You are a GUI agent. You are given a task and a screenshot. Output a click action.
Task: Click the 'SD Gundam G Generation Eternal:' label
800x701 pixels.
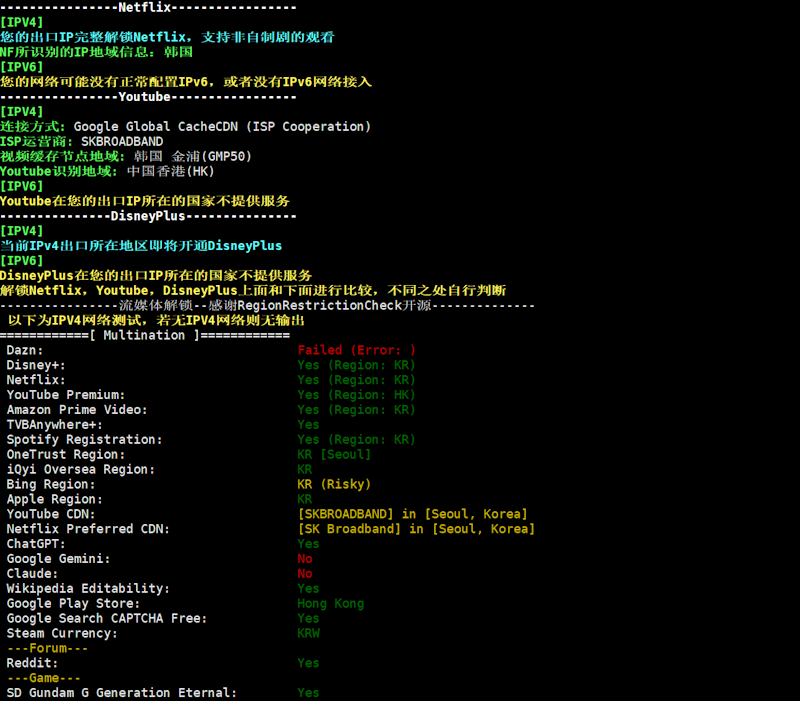(121, 693)
